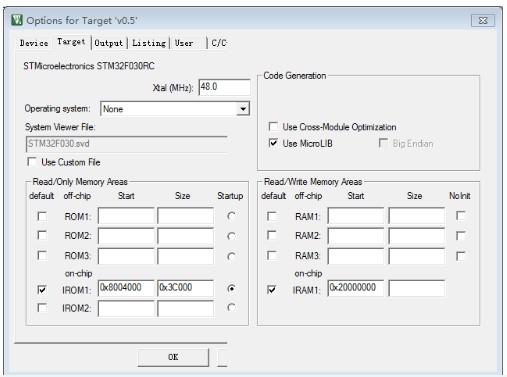
Task: Close the Options for Target dialog
Action: pyautogui.click(x=483, y=21)
